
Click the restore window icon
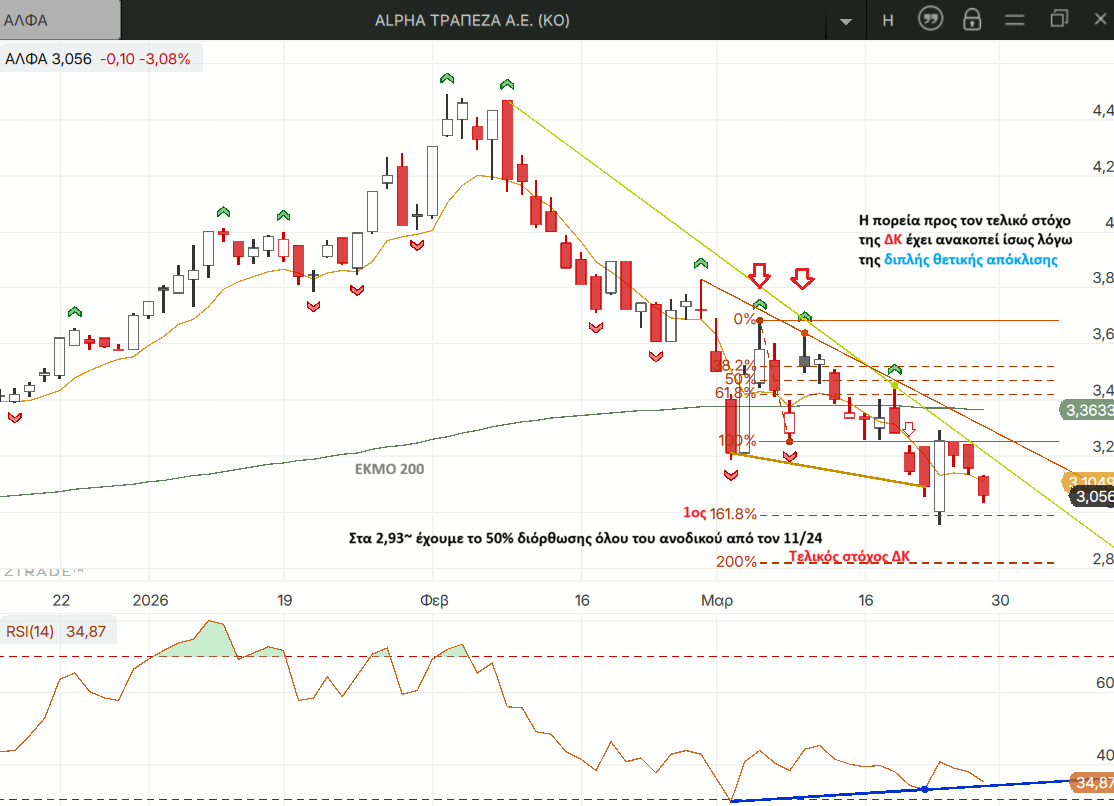tap(1059, 19)
